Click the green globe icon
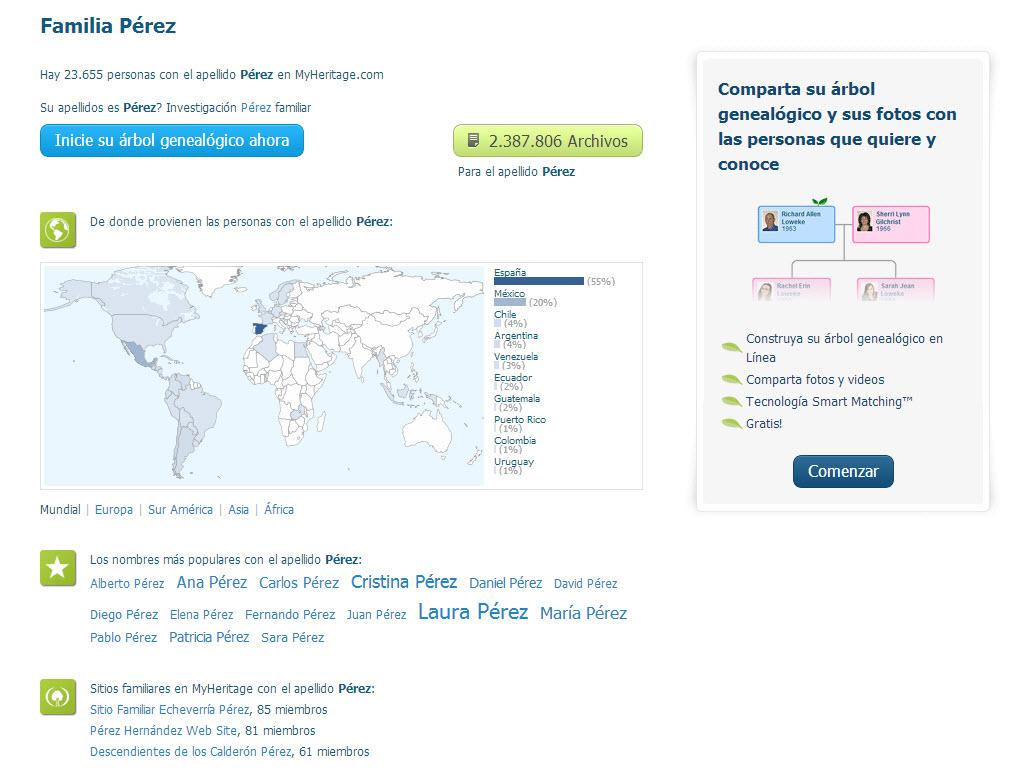Image resolution: width=1015 pixels, height=772 pixels. [58, 229]
